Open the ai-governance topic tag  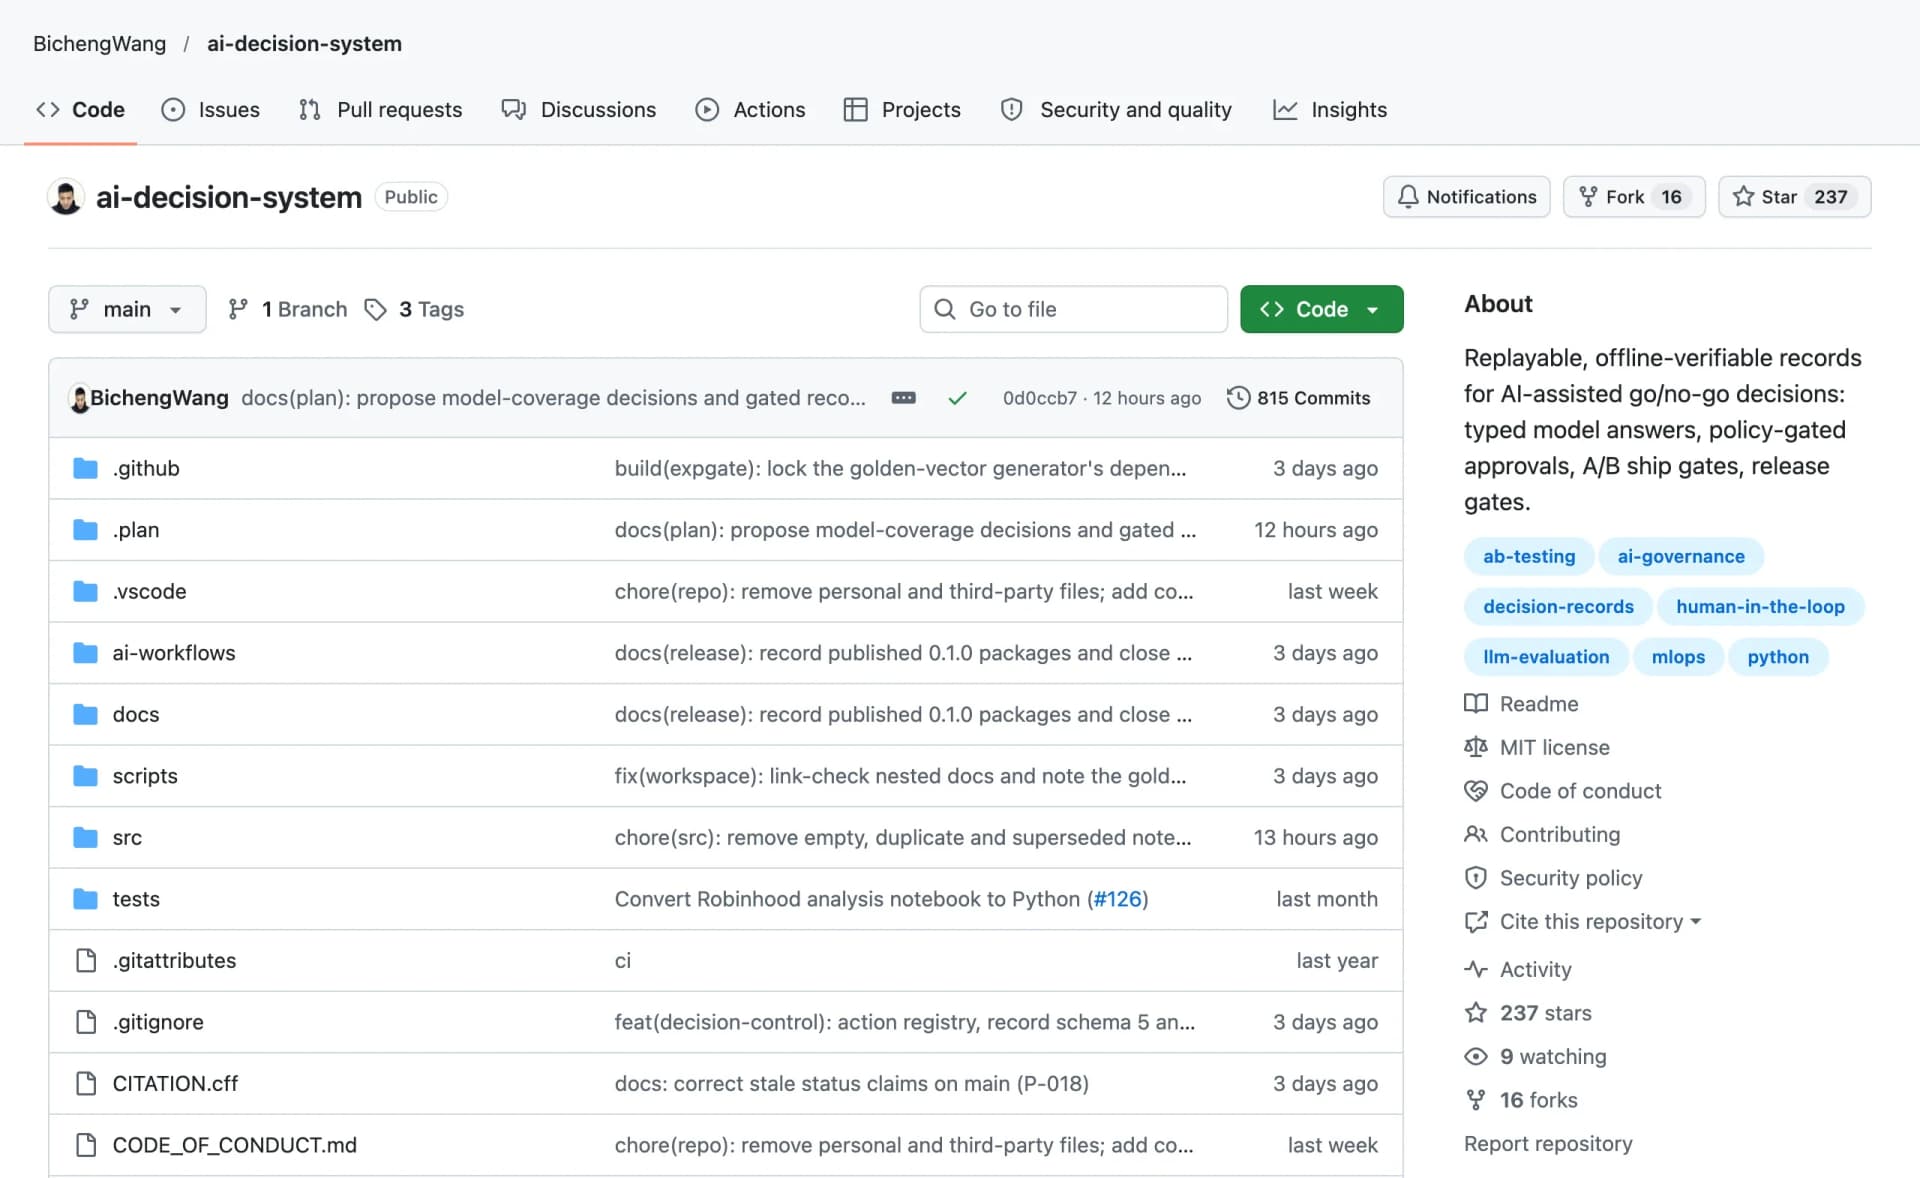point(1681,556)
